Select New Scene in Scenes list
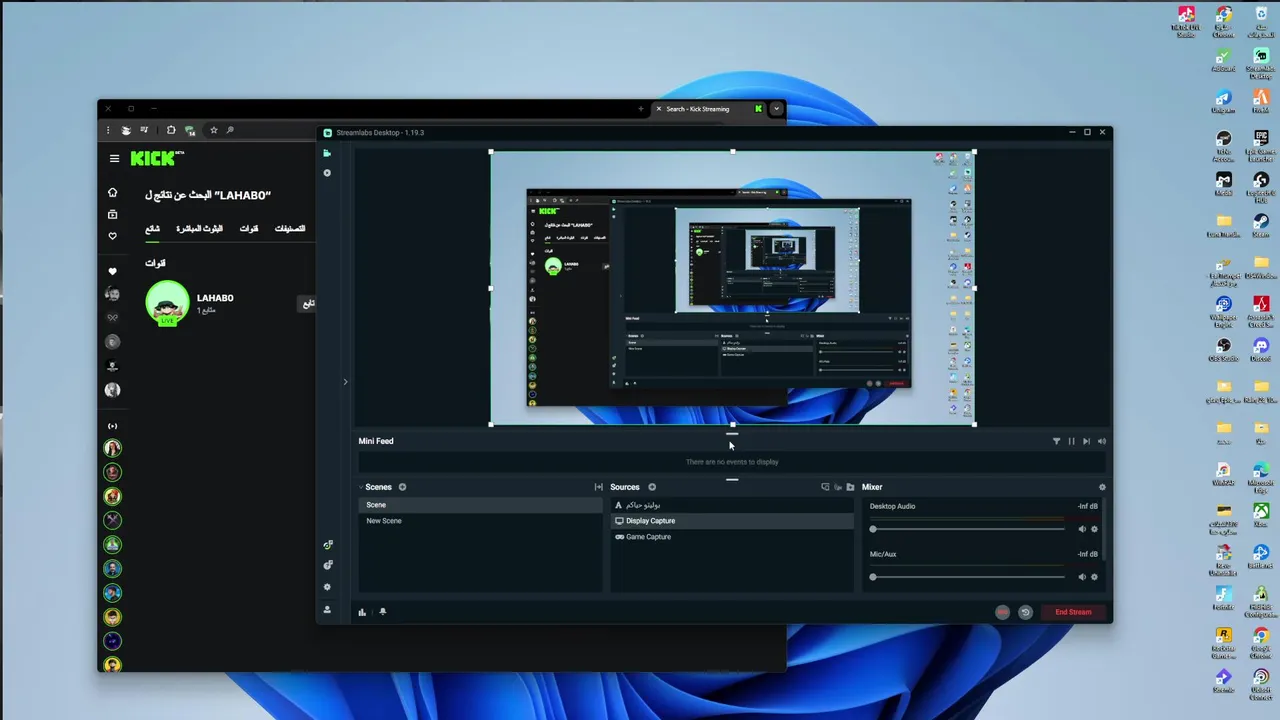 [x=480, y=521]
